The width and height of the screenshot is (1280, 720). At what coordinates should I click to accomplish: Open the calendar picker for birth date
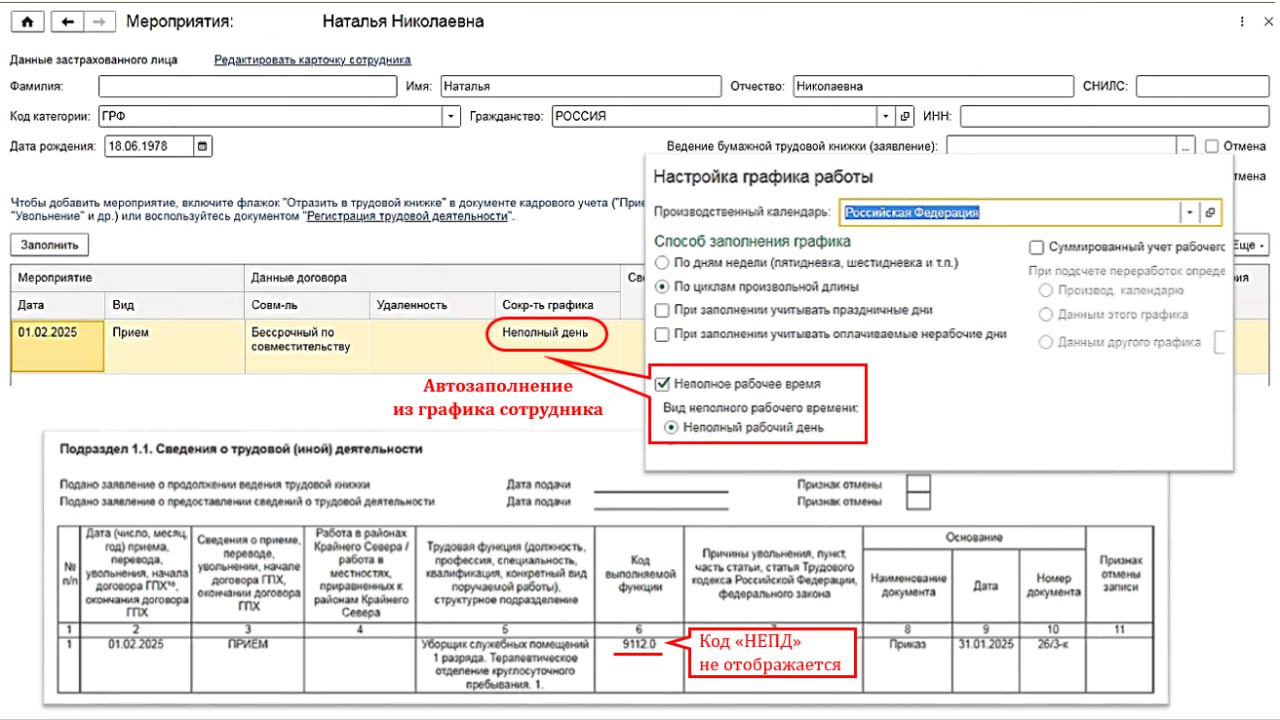203,146
